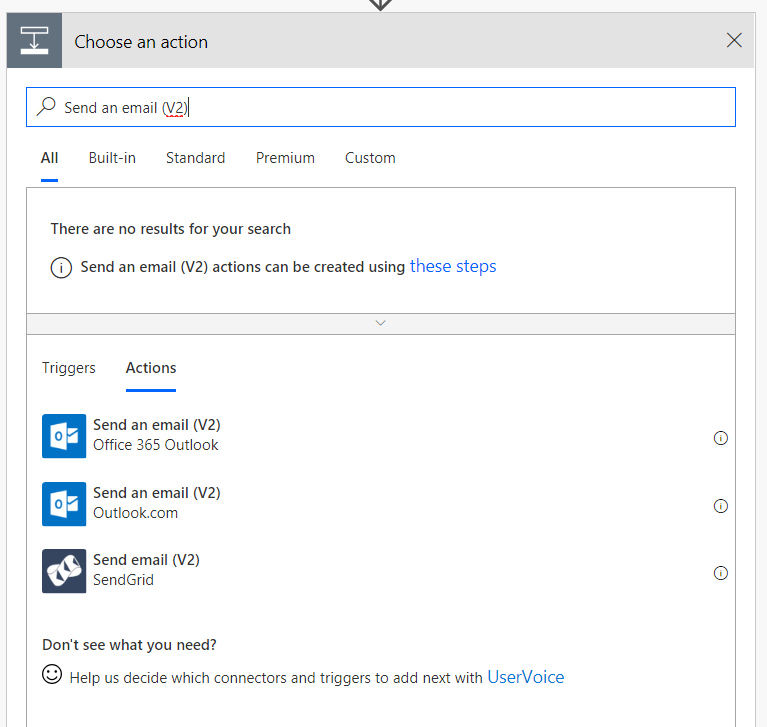Collapse the connectors panel with chevron

380,323
